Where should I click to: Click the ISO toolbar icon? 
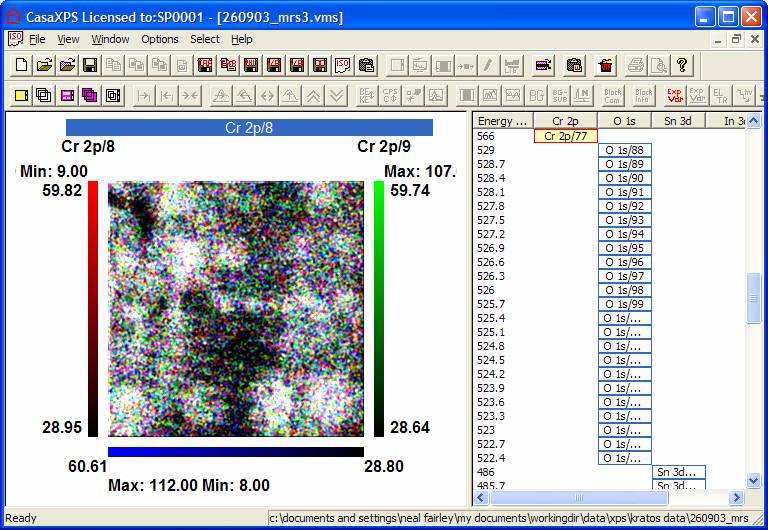[x=343, y=66]
